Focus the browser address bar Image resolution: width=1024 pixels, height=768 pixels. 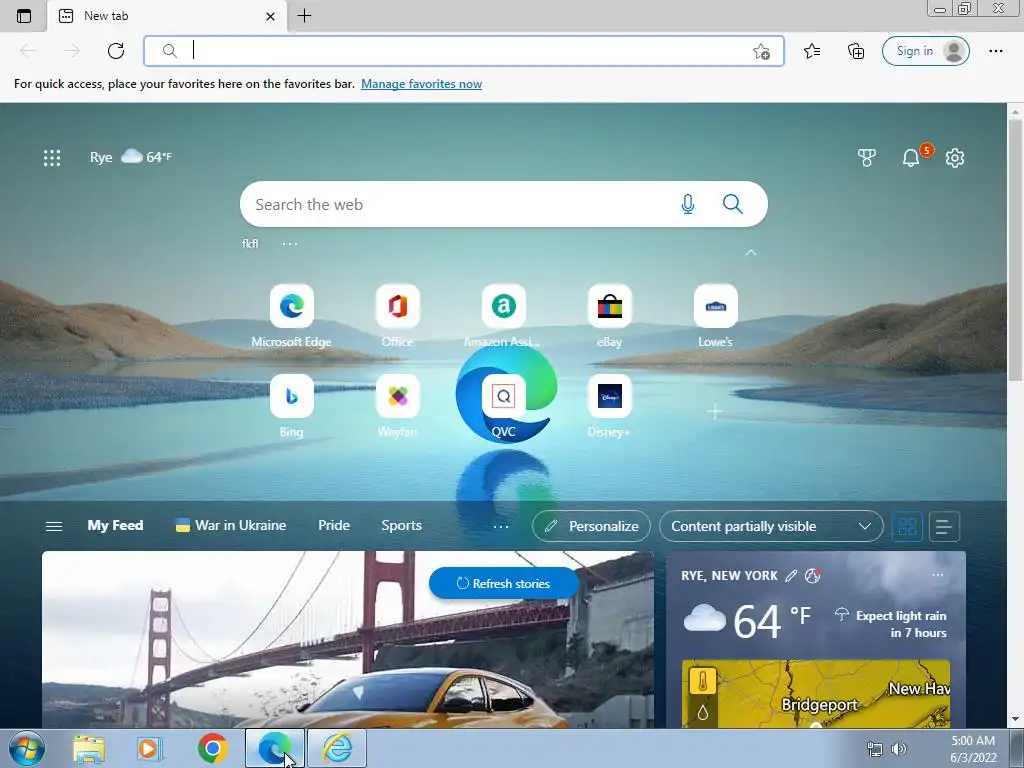tap(464, 51)
